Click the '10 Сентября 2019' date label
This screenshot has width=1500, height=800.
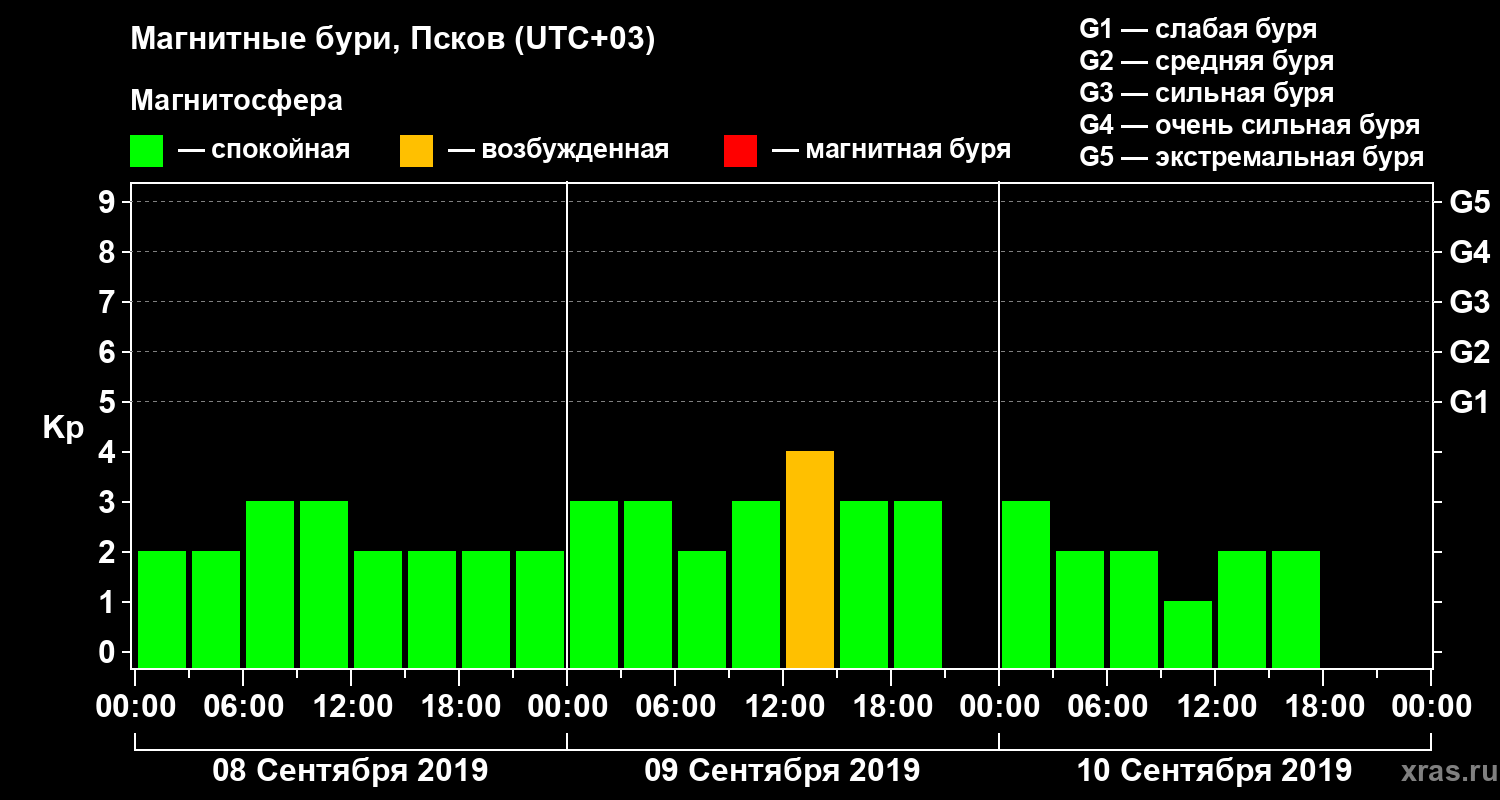pos(1214,771)
